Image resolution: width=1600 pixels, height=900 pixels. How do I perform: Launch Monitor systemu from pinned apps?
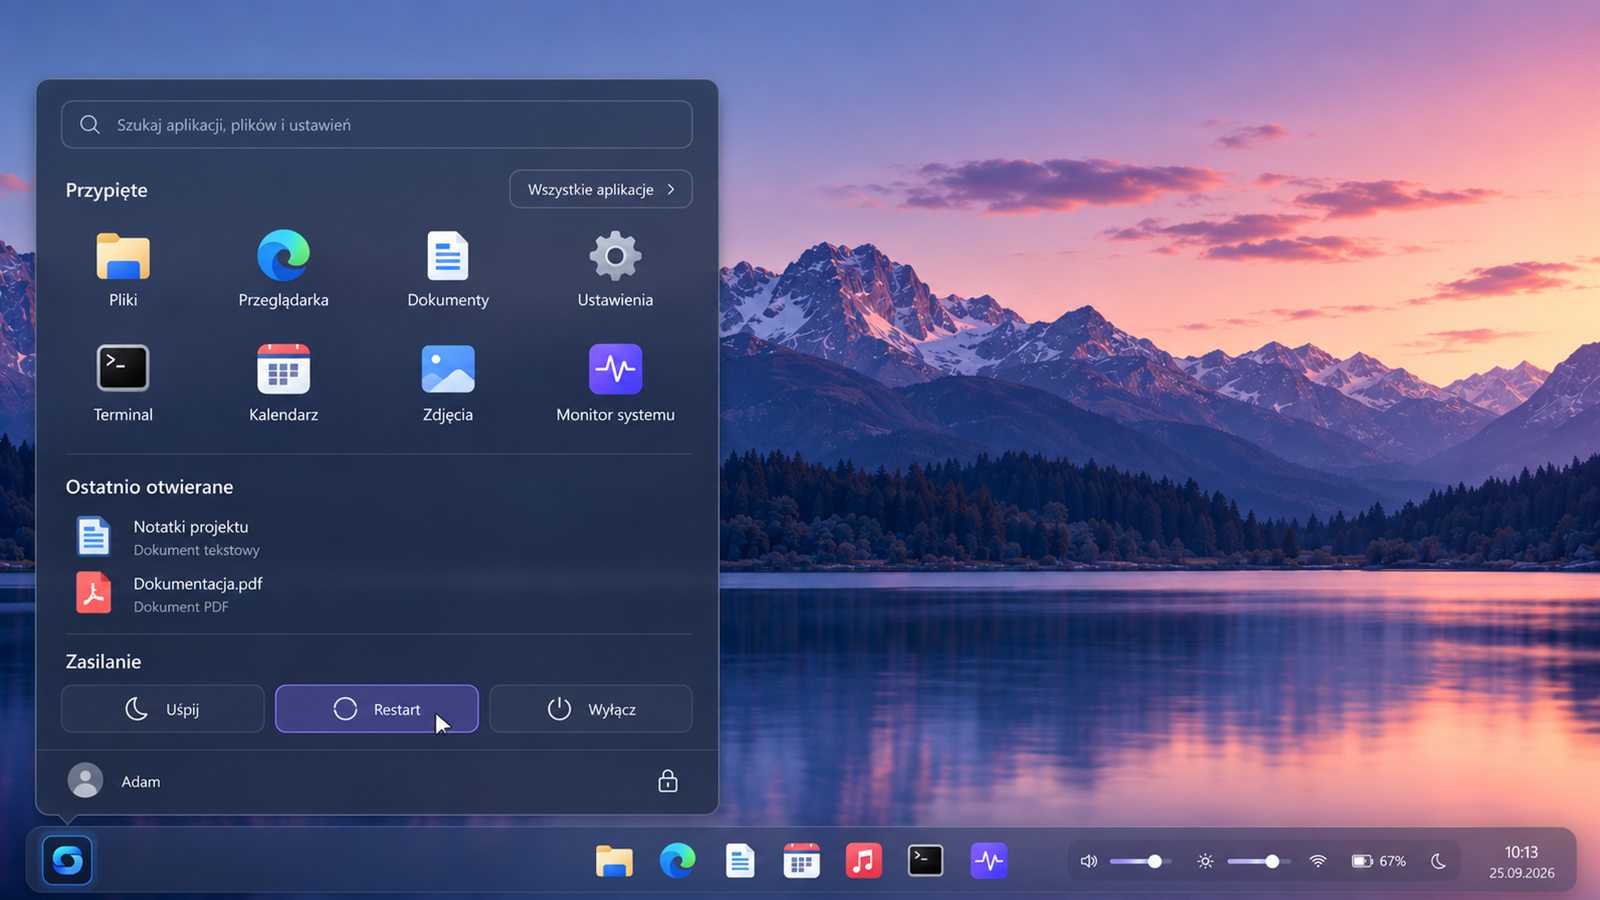pyautogui.click(x=615, y=384)
